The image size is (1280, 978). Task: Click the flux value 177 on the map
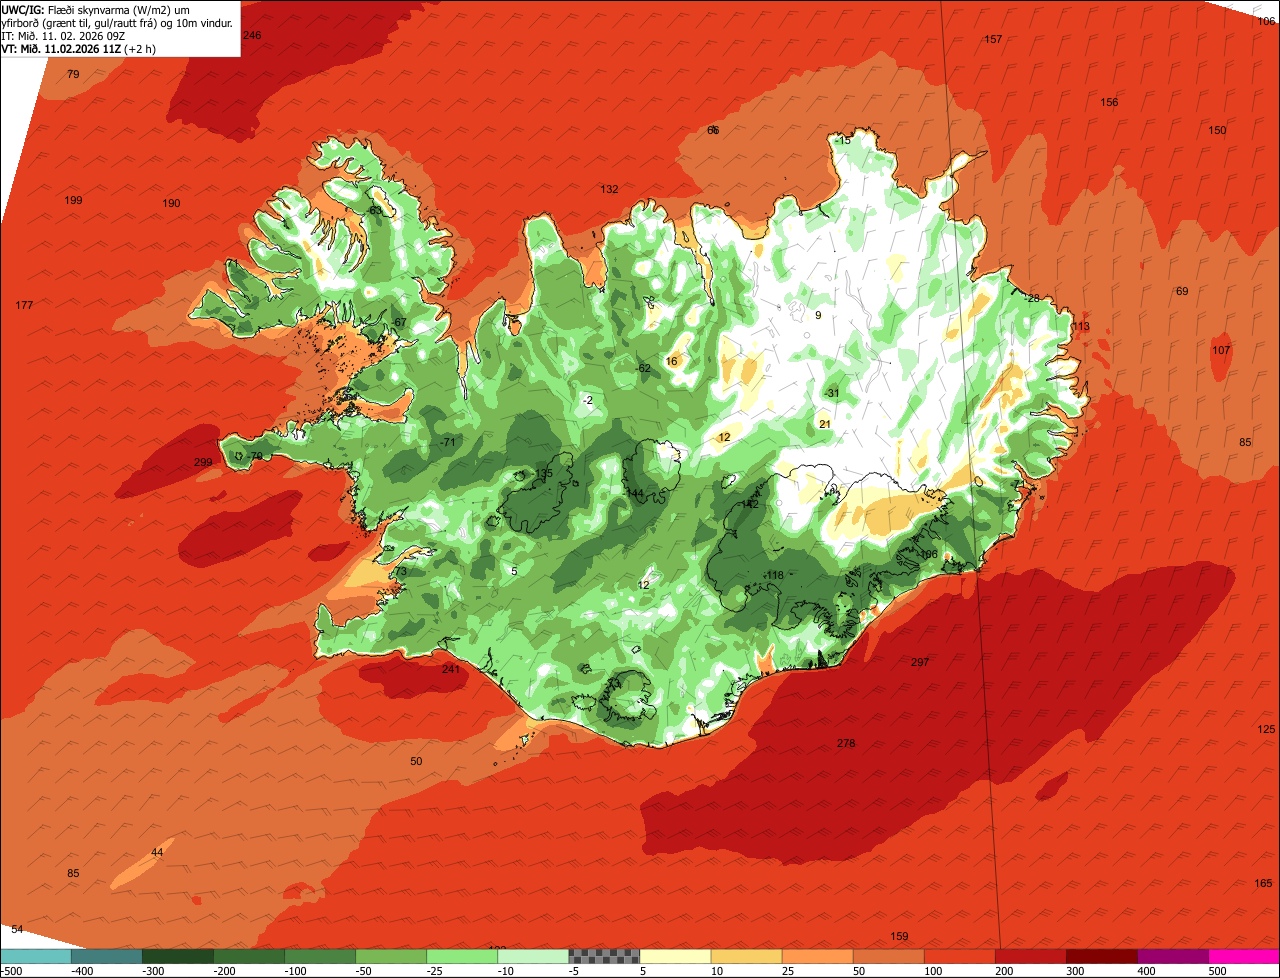coord(25,305)
